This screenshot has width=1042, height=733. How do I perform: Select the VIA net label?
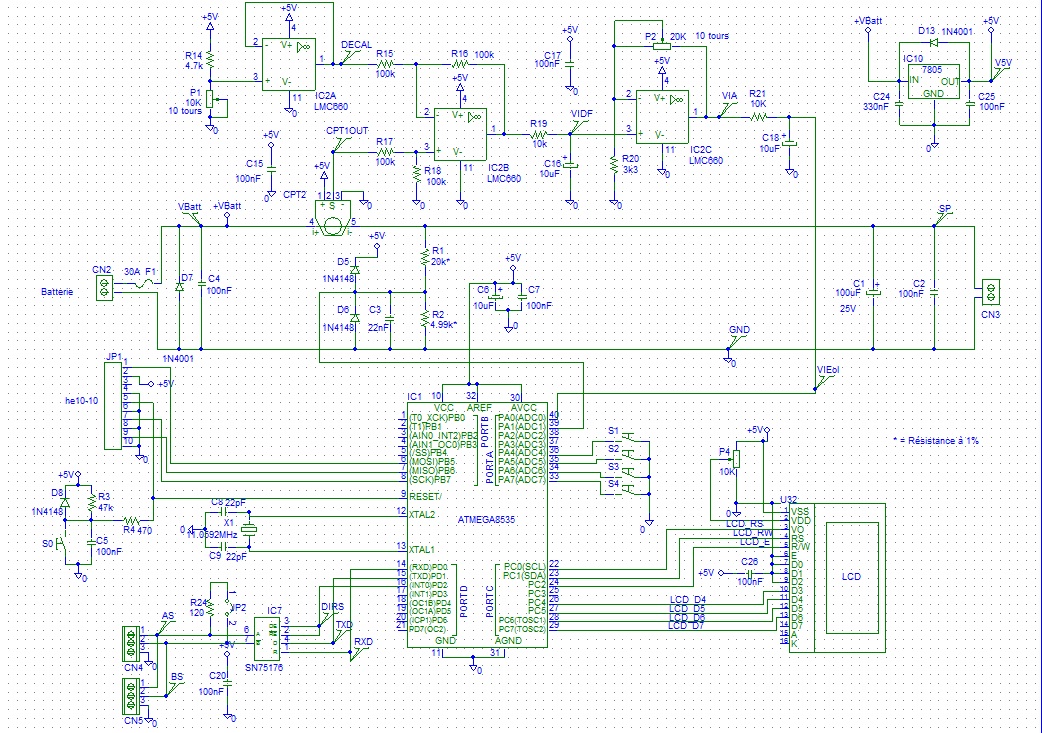coord(730,96)
